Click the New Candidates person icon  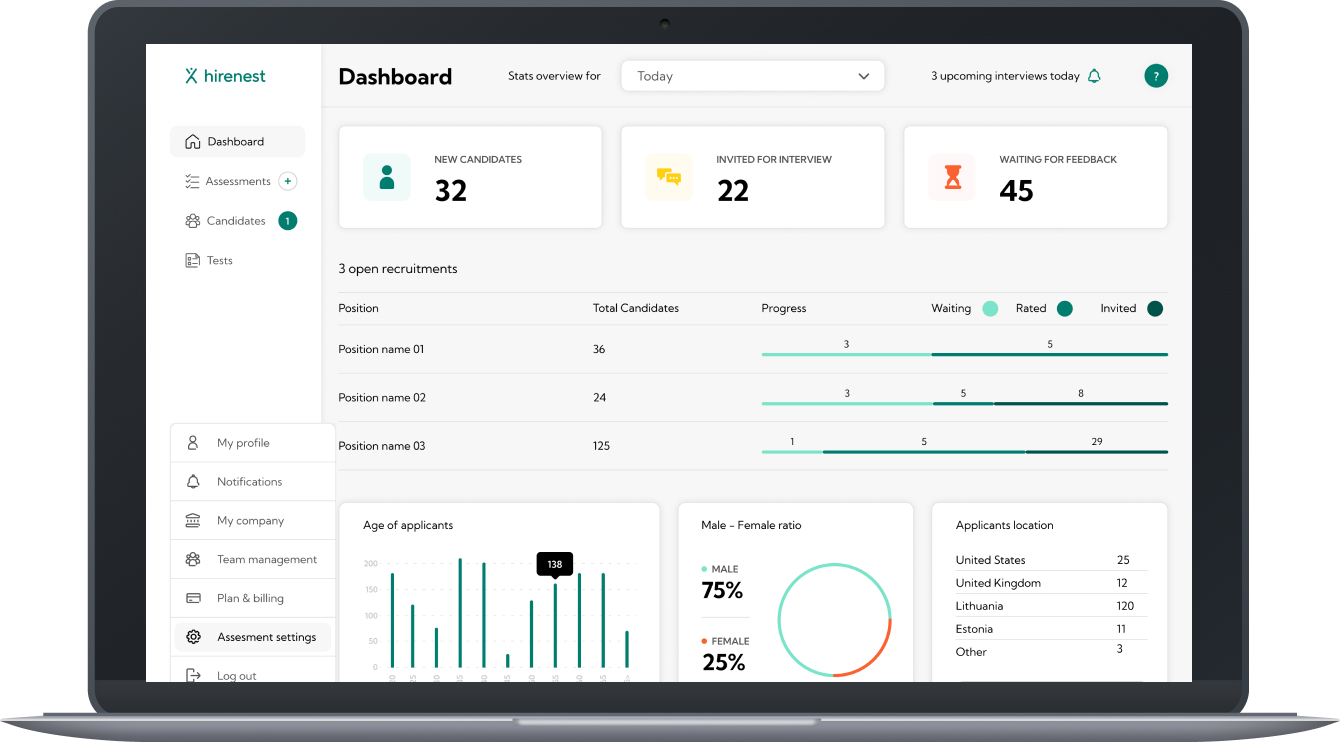click(x=387, y=177)
